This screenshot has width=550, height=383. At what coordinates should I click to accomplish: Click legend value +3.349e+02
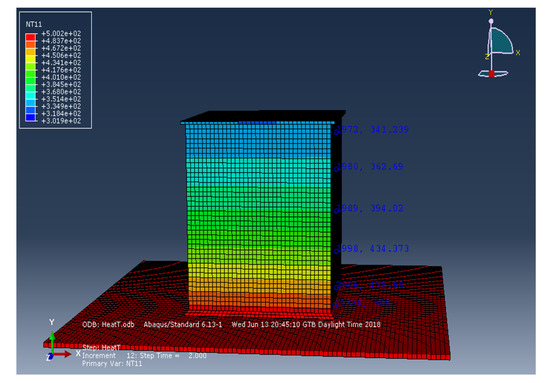61,106
